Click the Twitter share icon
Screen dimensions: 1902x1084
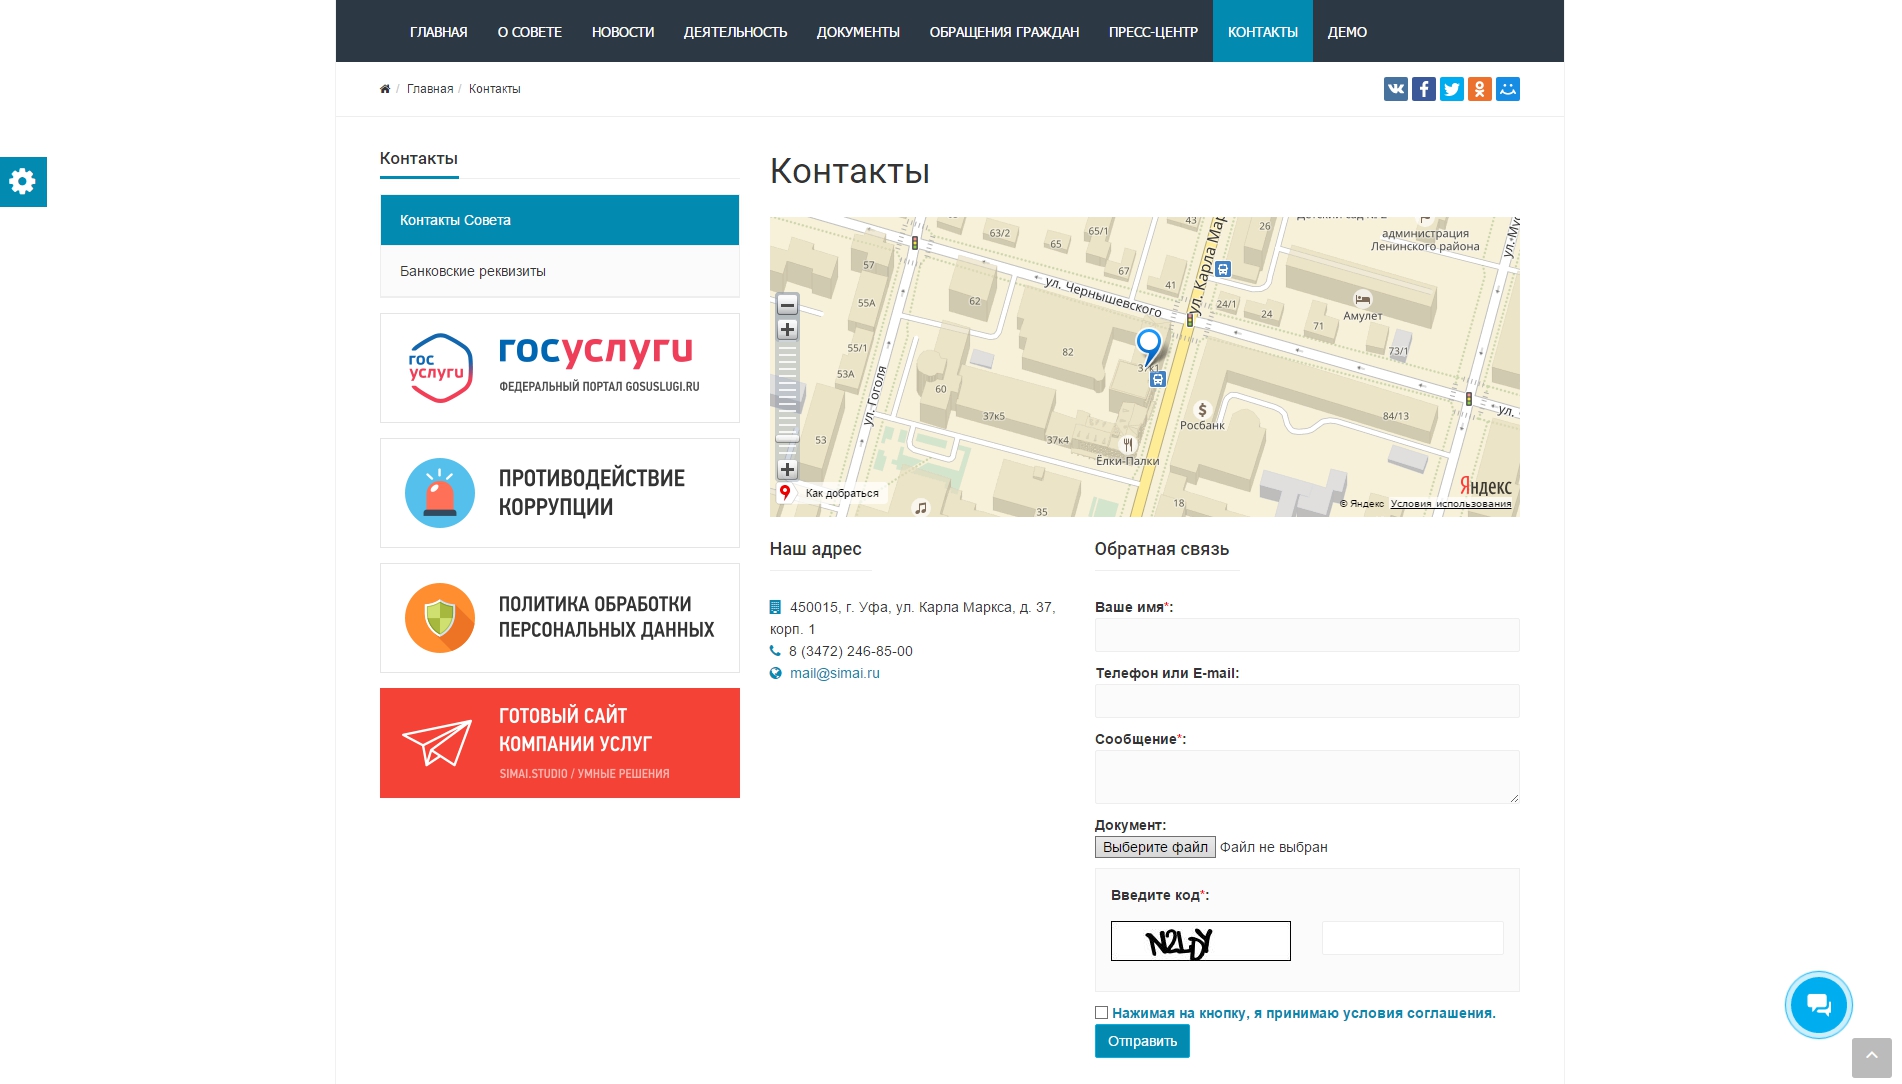click(x=1451, y=89)
